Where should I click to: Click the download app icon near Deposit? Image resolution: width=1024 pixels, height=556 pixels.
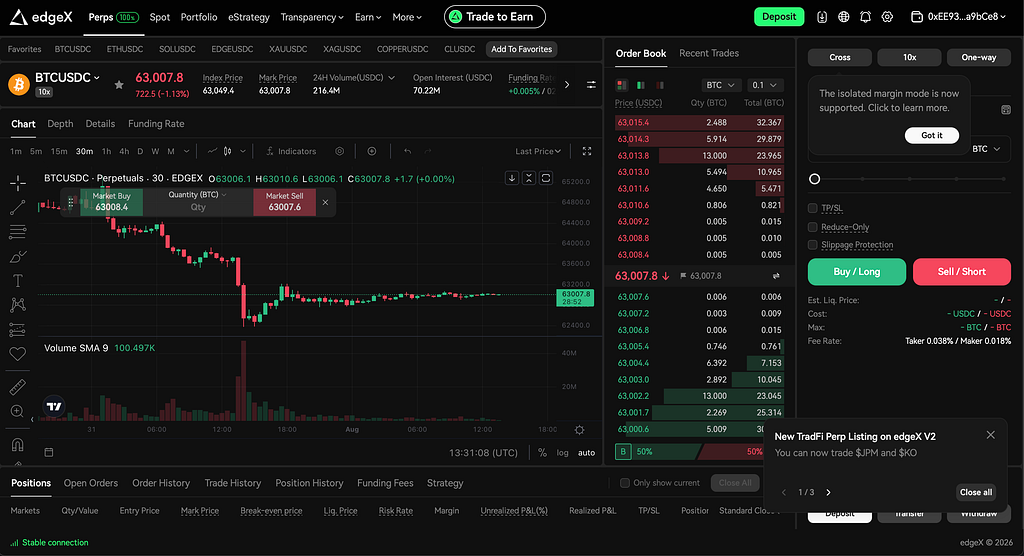tap(822, 17)
